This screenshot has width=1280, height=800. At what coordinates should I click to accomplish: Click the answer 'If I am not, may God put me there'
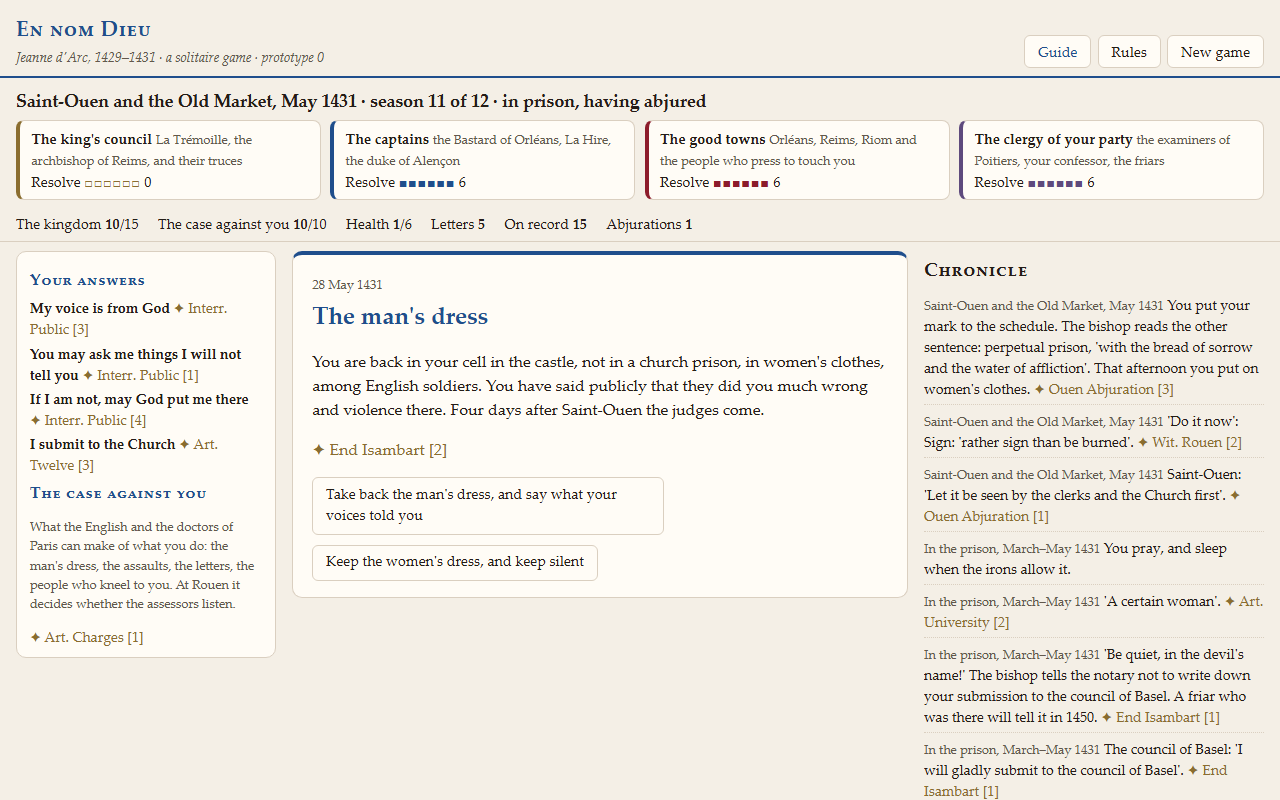click(139, 399)
